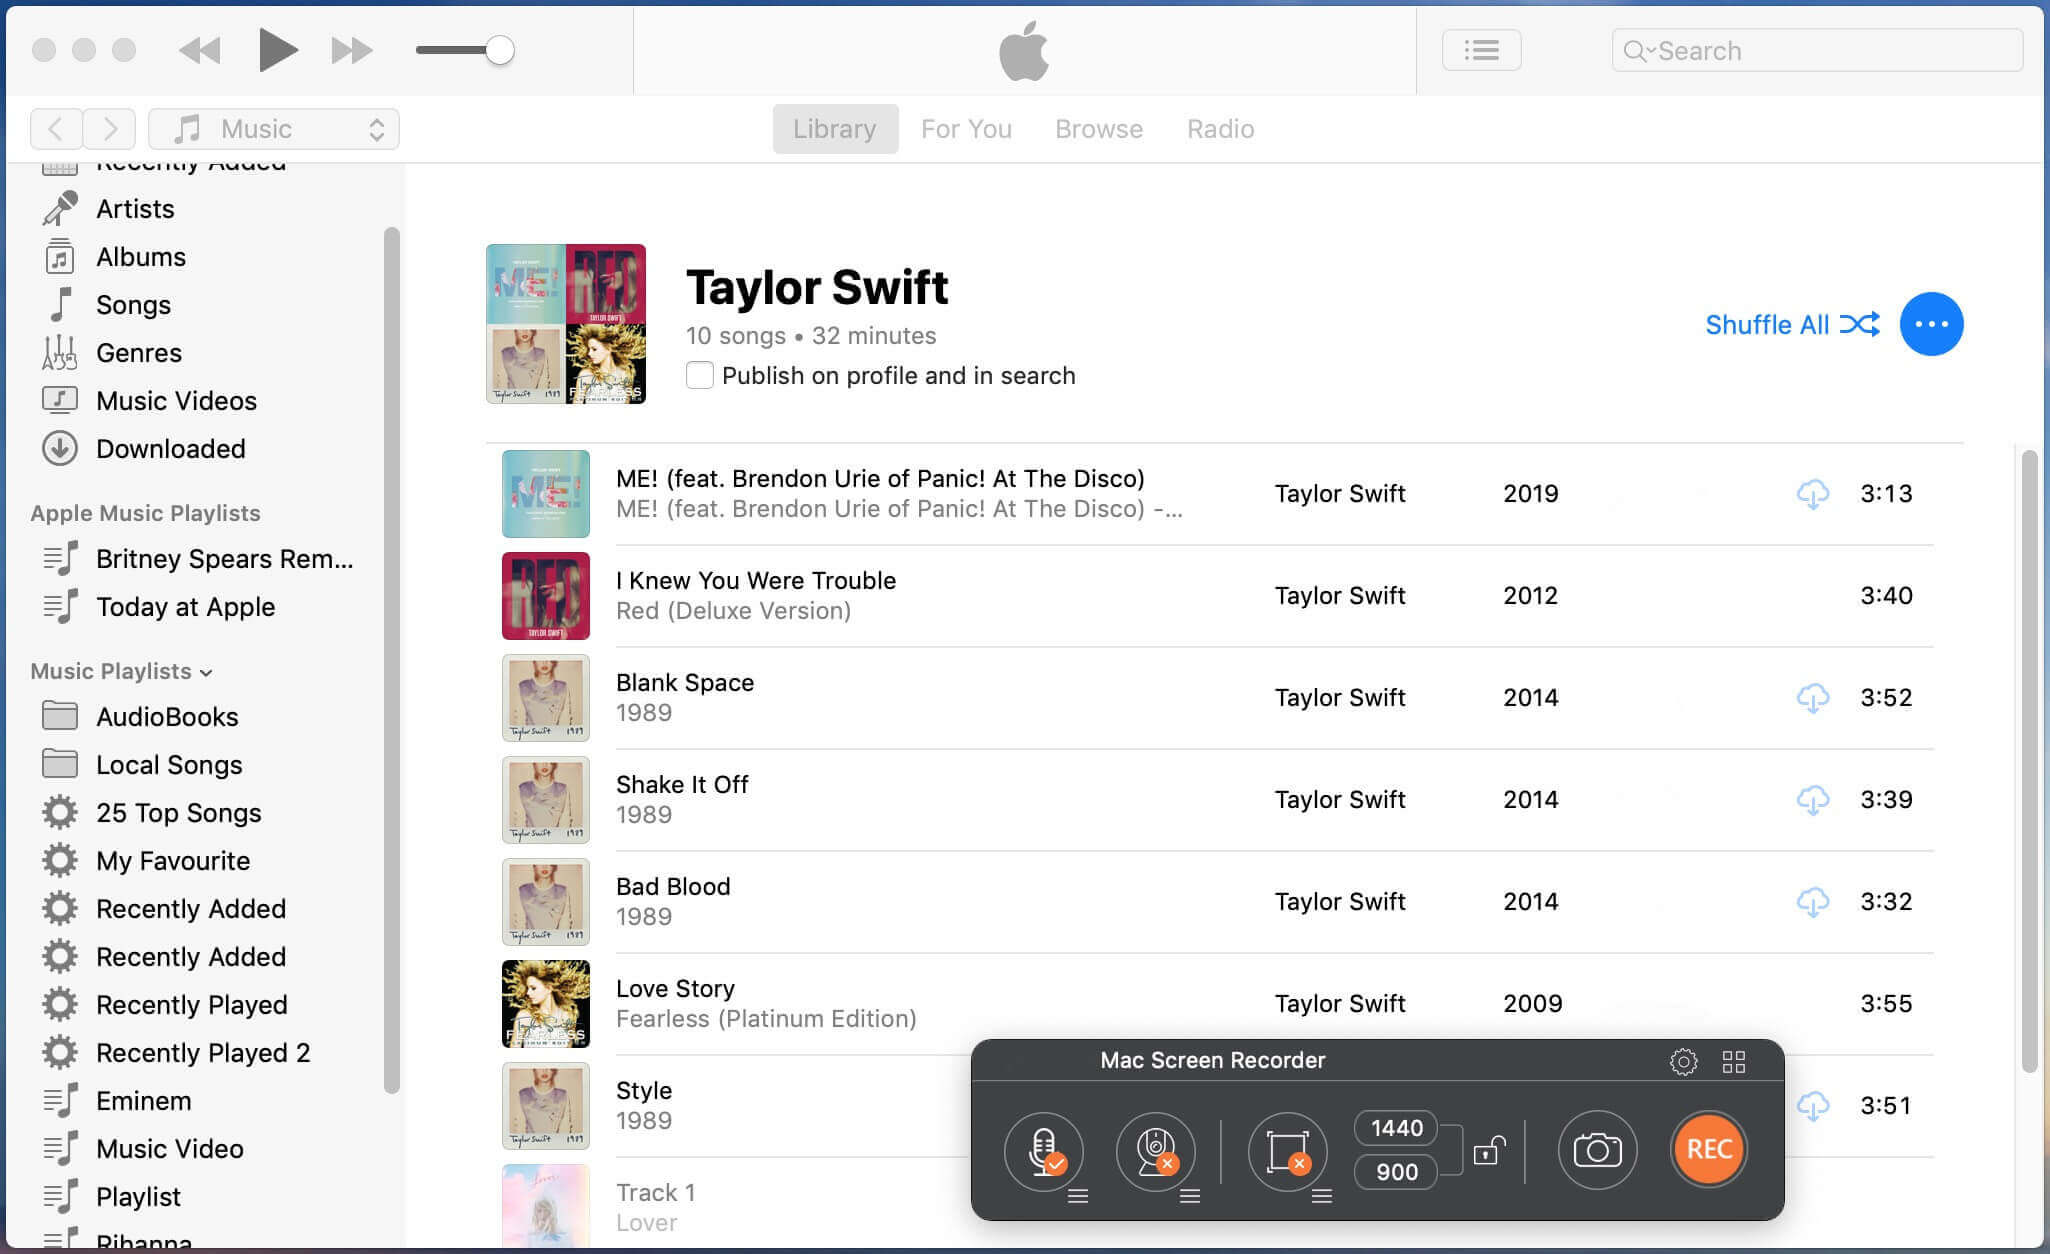Viewport: 2050px width, 1254px height.
Task: Click the download icon for Shake It Off
Action: [x=1811, y=800]
